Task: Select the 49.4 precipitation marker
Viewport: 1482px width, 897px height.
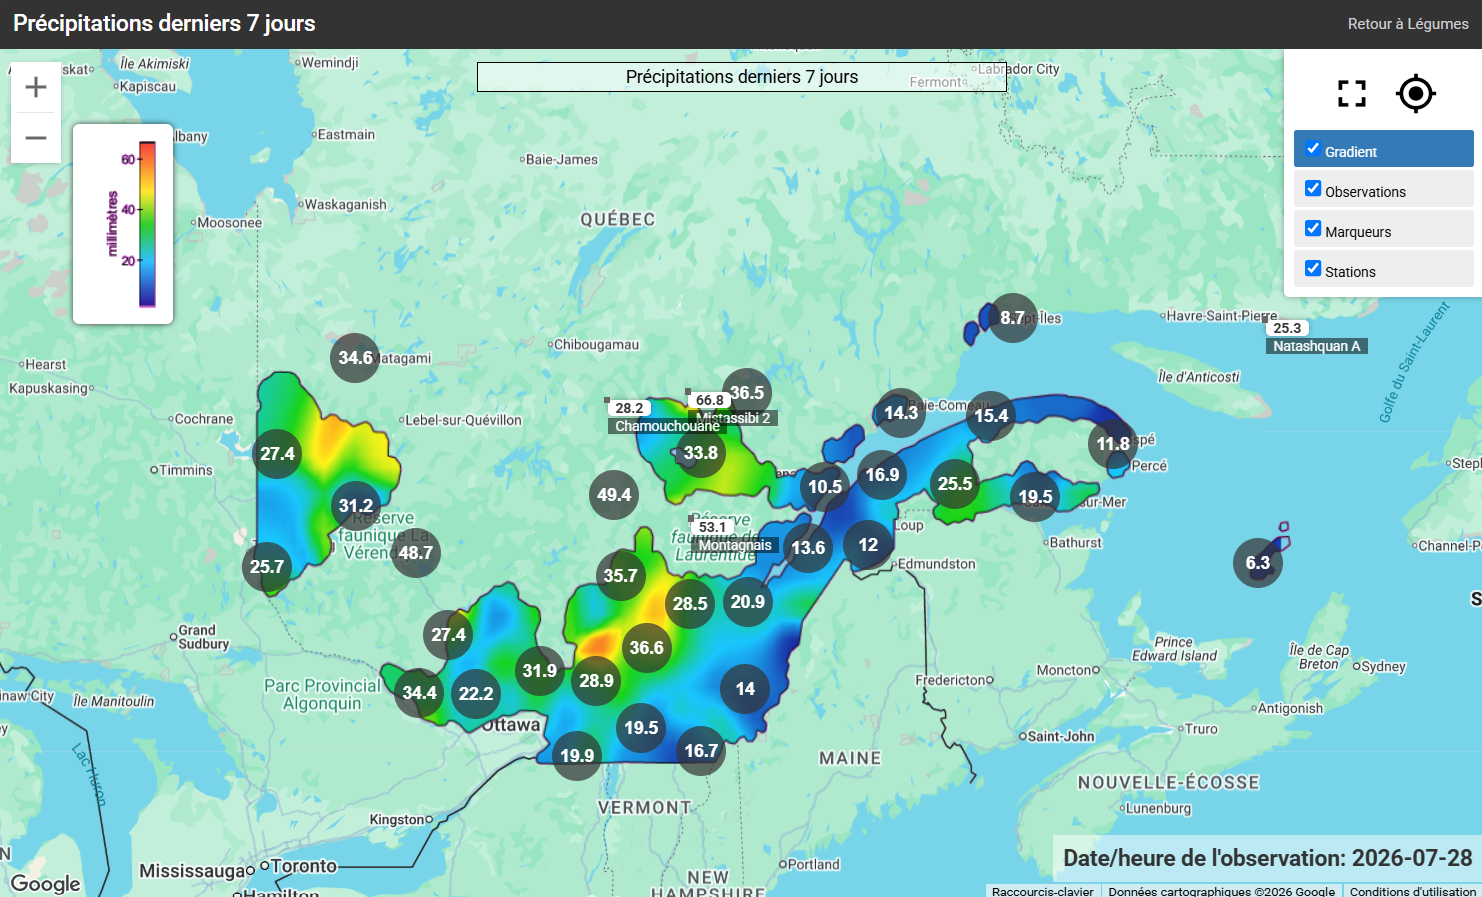Action: tap(614, 495)
